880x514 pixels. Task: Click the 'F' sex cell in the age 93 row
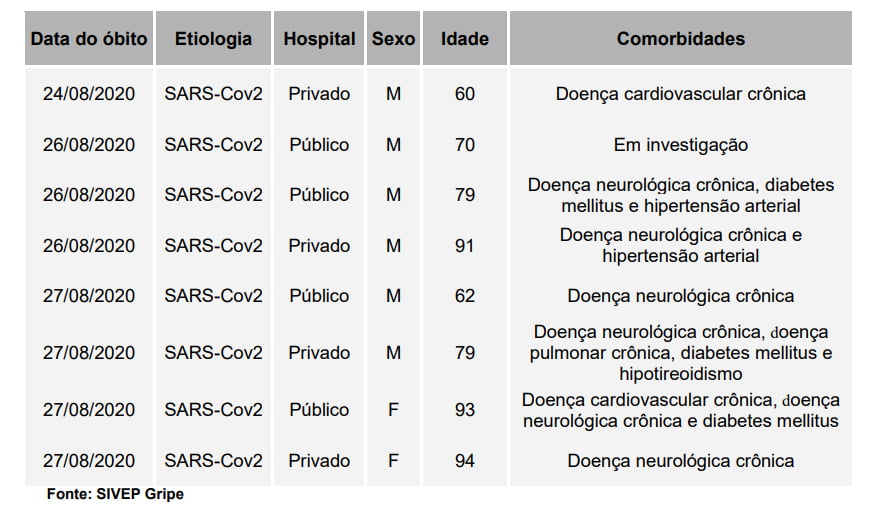[x=393, y=410]
